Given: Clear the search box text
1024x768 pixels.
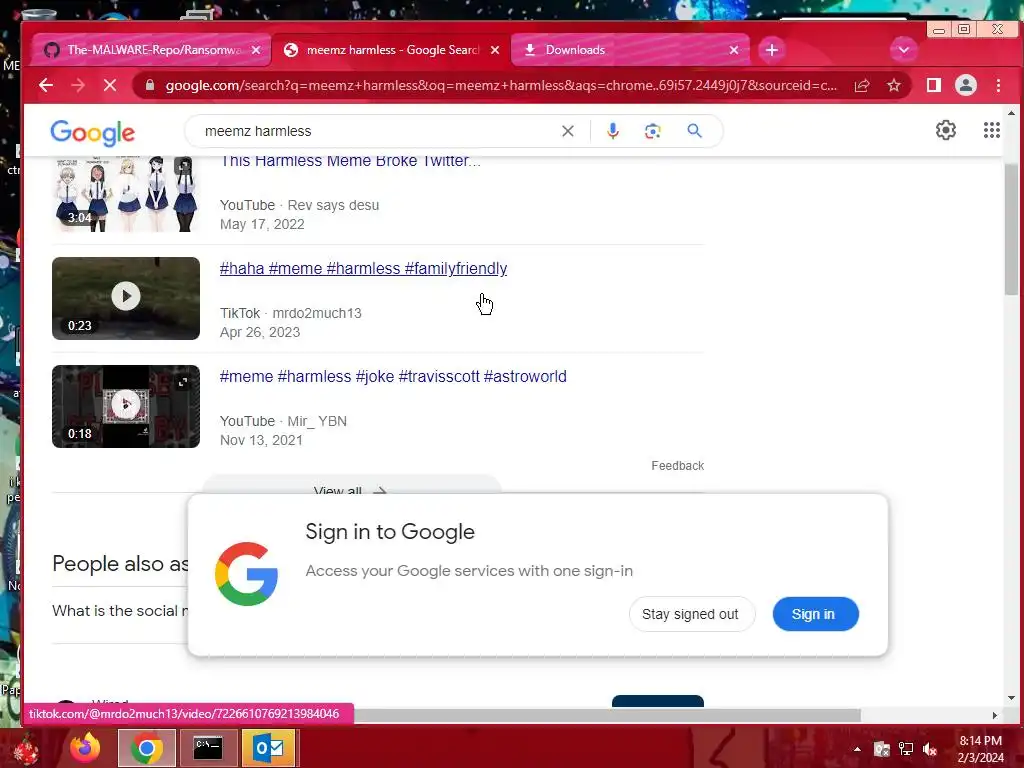Looking at the screenshot, I should pos(568,131).
